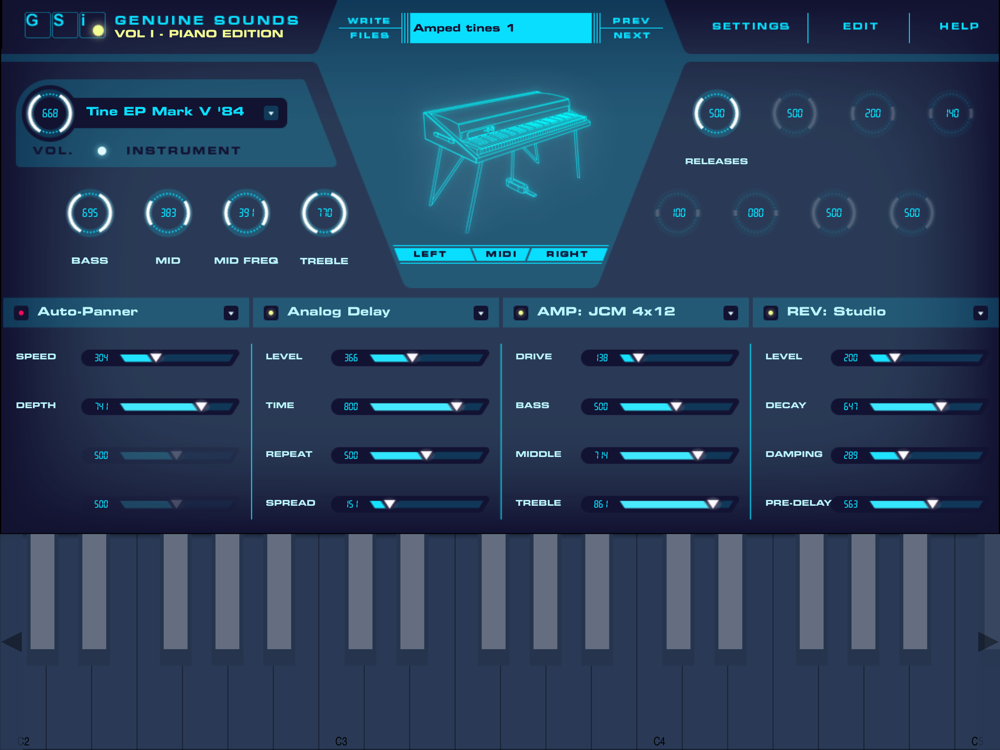The height and width of the screenshot is (750, 1000).
Task: Open the REV Studio reverb type dropdown
Action: pyautogui.click(x=980, y=312)
